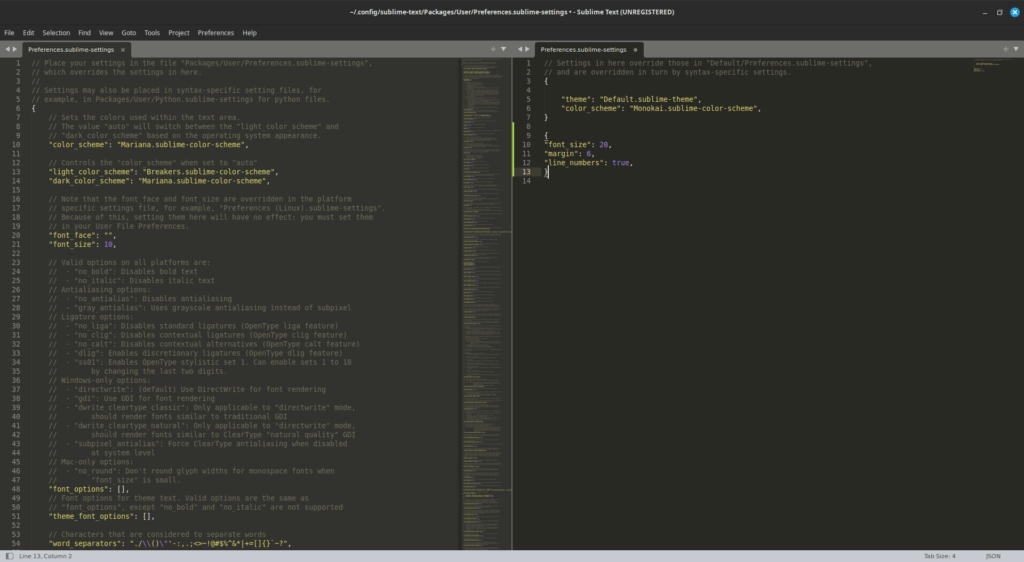Open the Selection menu
Screen dimensions: 1024x562
[x=56, y=33]
